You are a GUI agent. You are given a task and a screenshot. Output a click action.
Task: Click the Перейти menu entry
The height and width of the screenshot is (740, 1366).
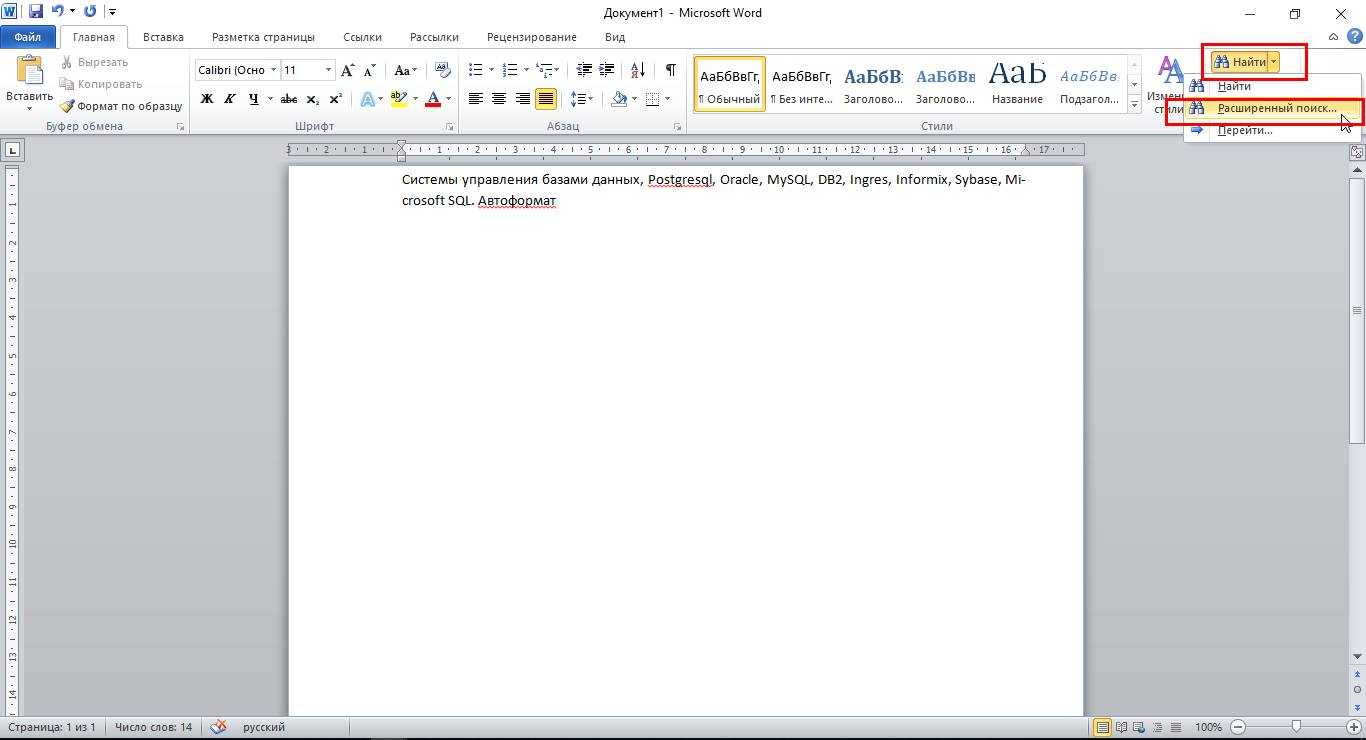click(x=1245, y=130)
